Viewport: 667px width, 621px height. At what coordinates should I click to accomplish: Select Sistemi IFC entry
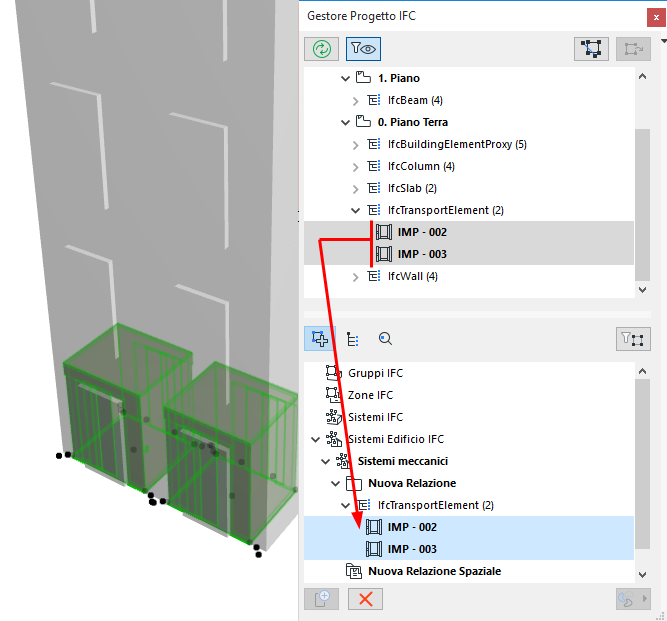pos(375,417)
